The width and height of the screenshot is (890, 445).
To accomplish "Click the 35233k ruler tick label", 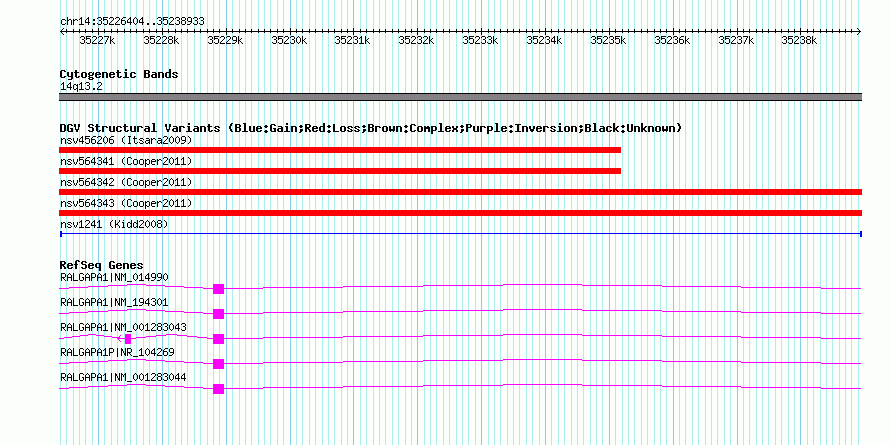I will coord(481,40).
